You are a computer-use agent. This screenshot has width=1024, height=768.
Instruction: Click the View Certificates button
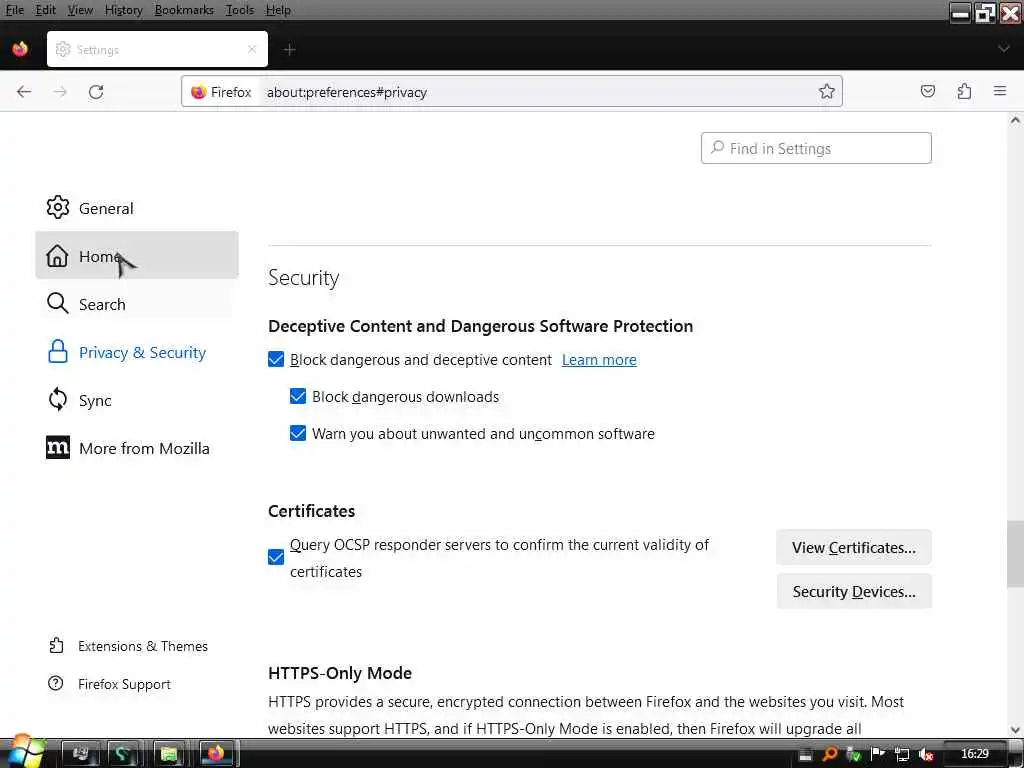(x=854, y=547)
